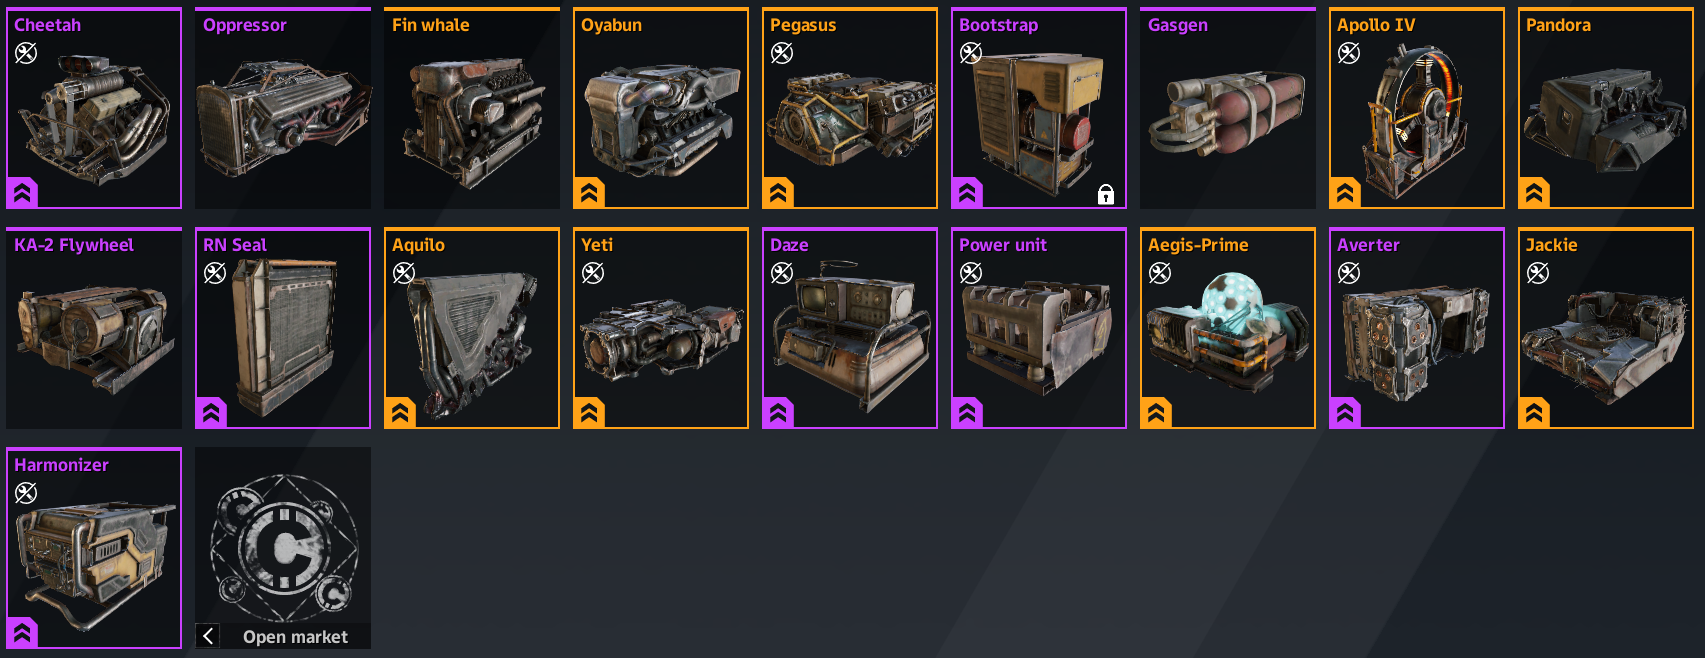Click the upgrade chevron badge on Harmonizer
This screenshot has height=658, width=1705.
22,633
